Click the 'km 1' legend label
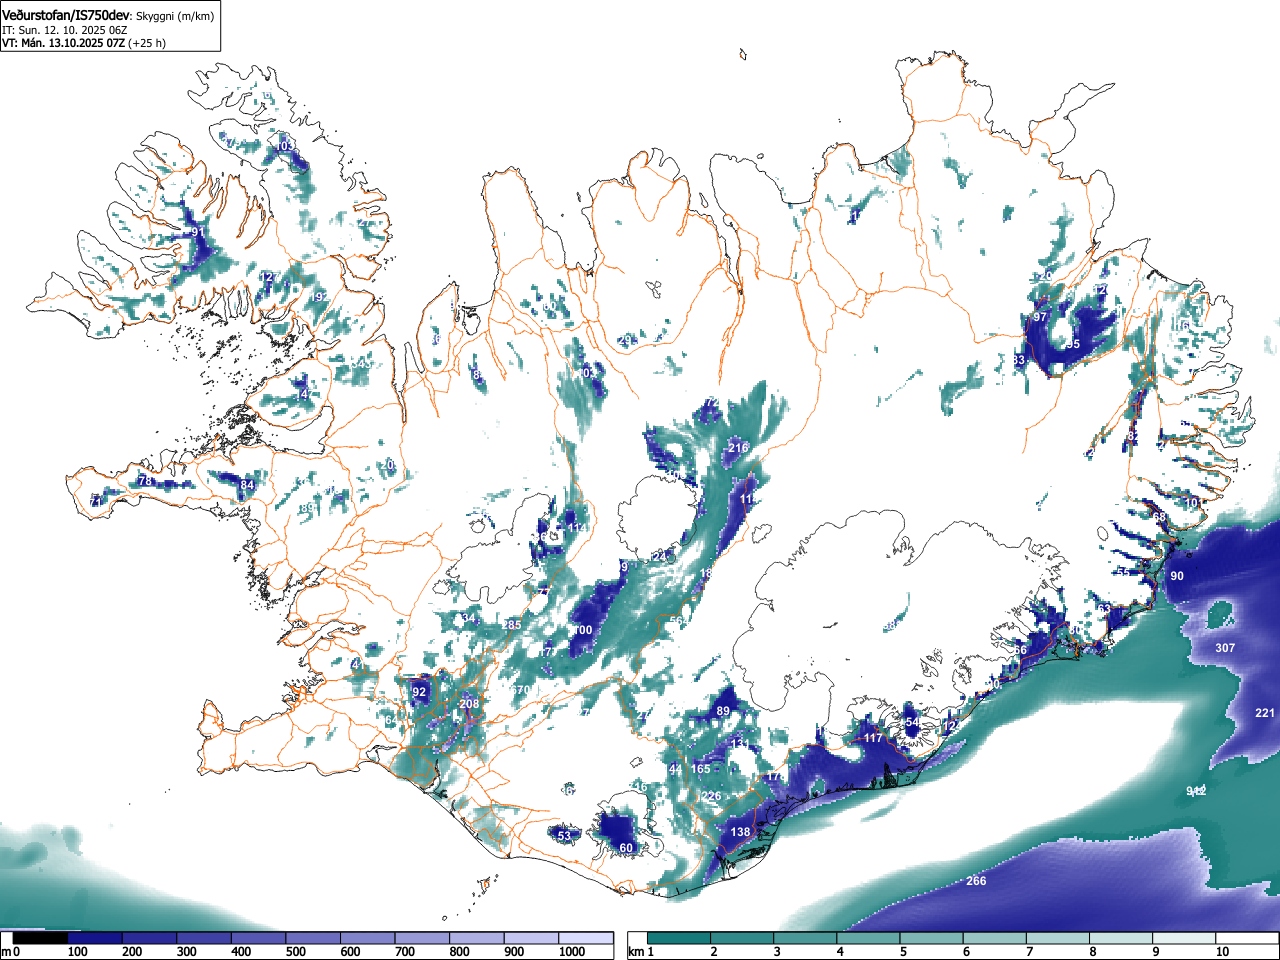This screenshot has width=1280, height=960. click(x=641, y=952)
